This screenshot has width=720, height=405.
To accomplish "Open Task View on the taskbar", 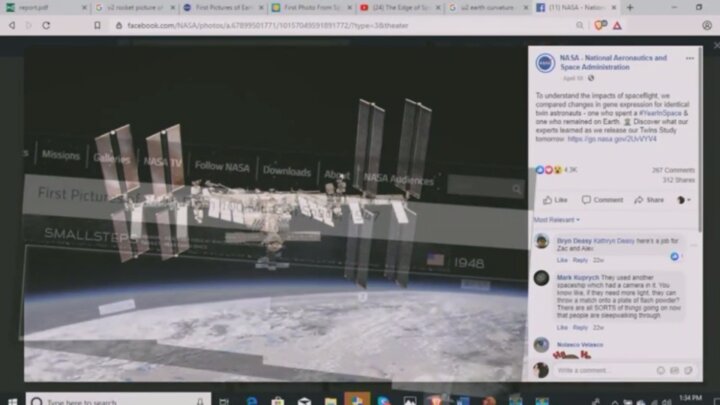I will (x=224, y=401).
